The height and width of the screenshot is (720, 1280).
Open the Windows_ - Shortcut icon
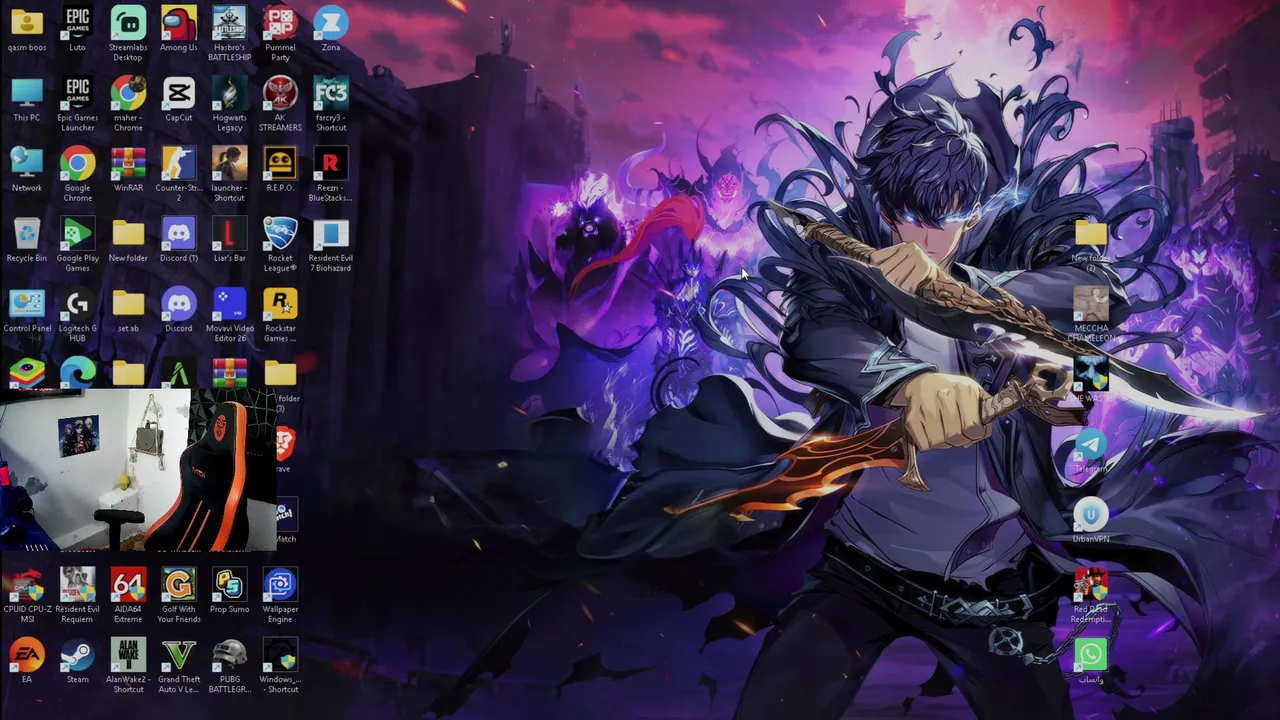pyautogui.click(x=280, y=664)
